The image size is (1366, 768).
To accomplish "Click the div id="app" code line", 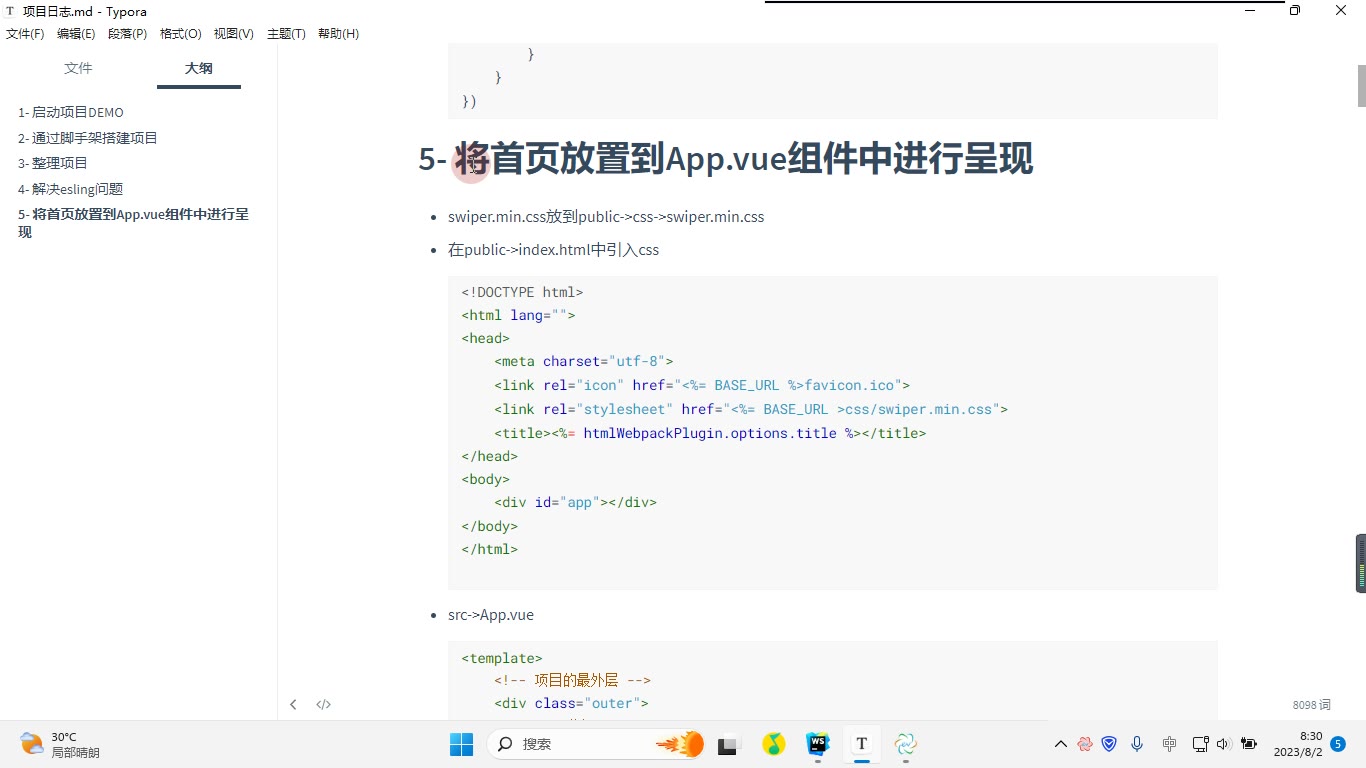I will 575,502.
